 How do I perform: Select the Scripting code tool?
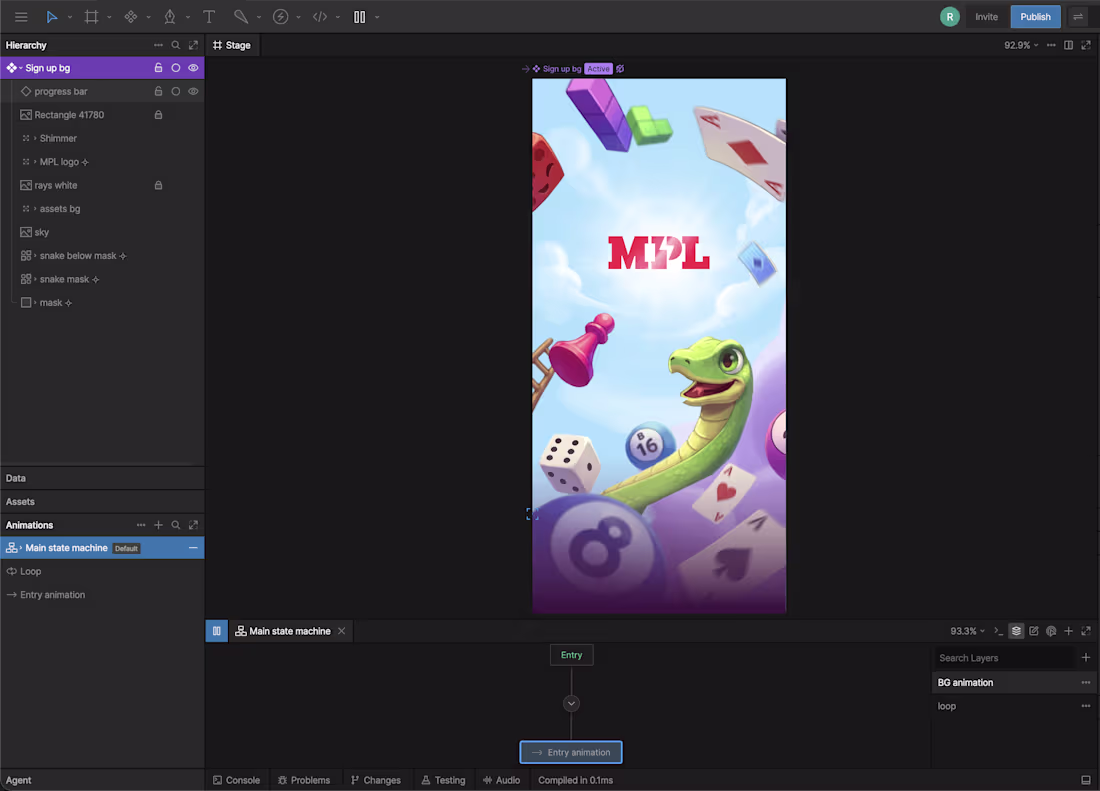tap(320, 17)
